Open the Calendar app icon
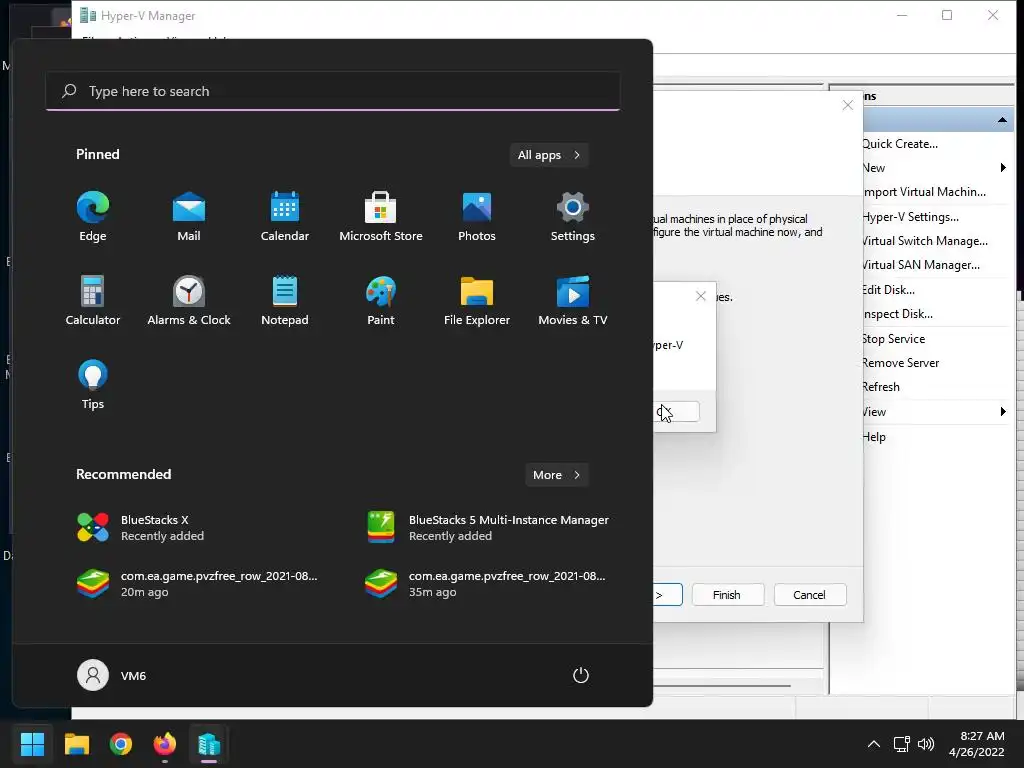Image resolution: width=1024 pixels, height=768 pixels. [285, 216]
